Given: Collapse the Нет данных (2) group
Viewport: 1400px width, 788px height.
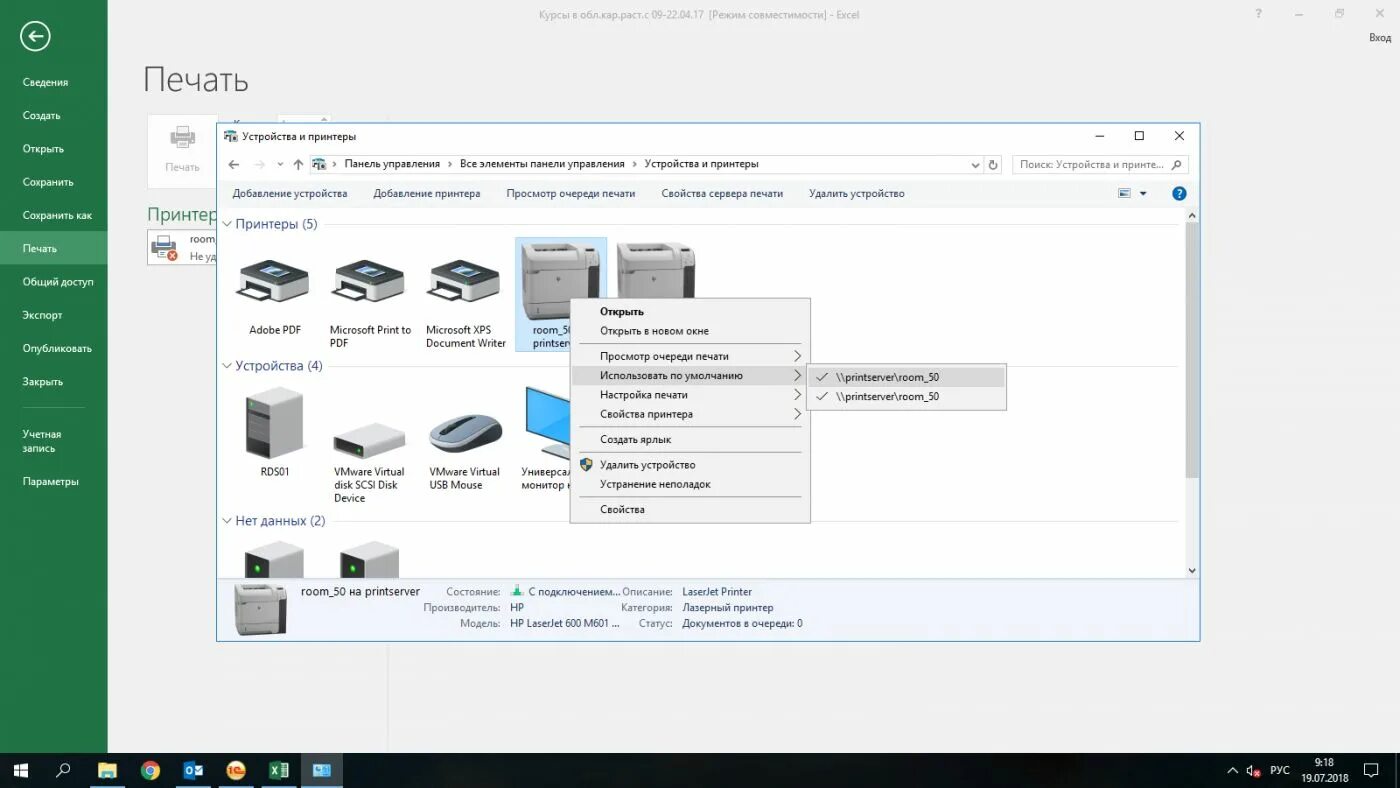Looking at the screenshot, I should point(227,521).
